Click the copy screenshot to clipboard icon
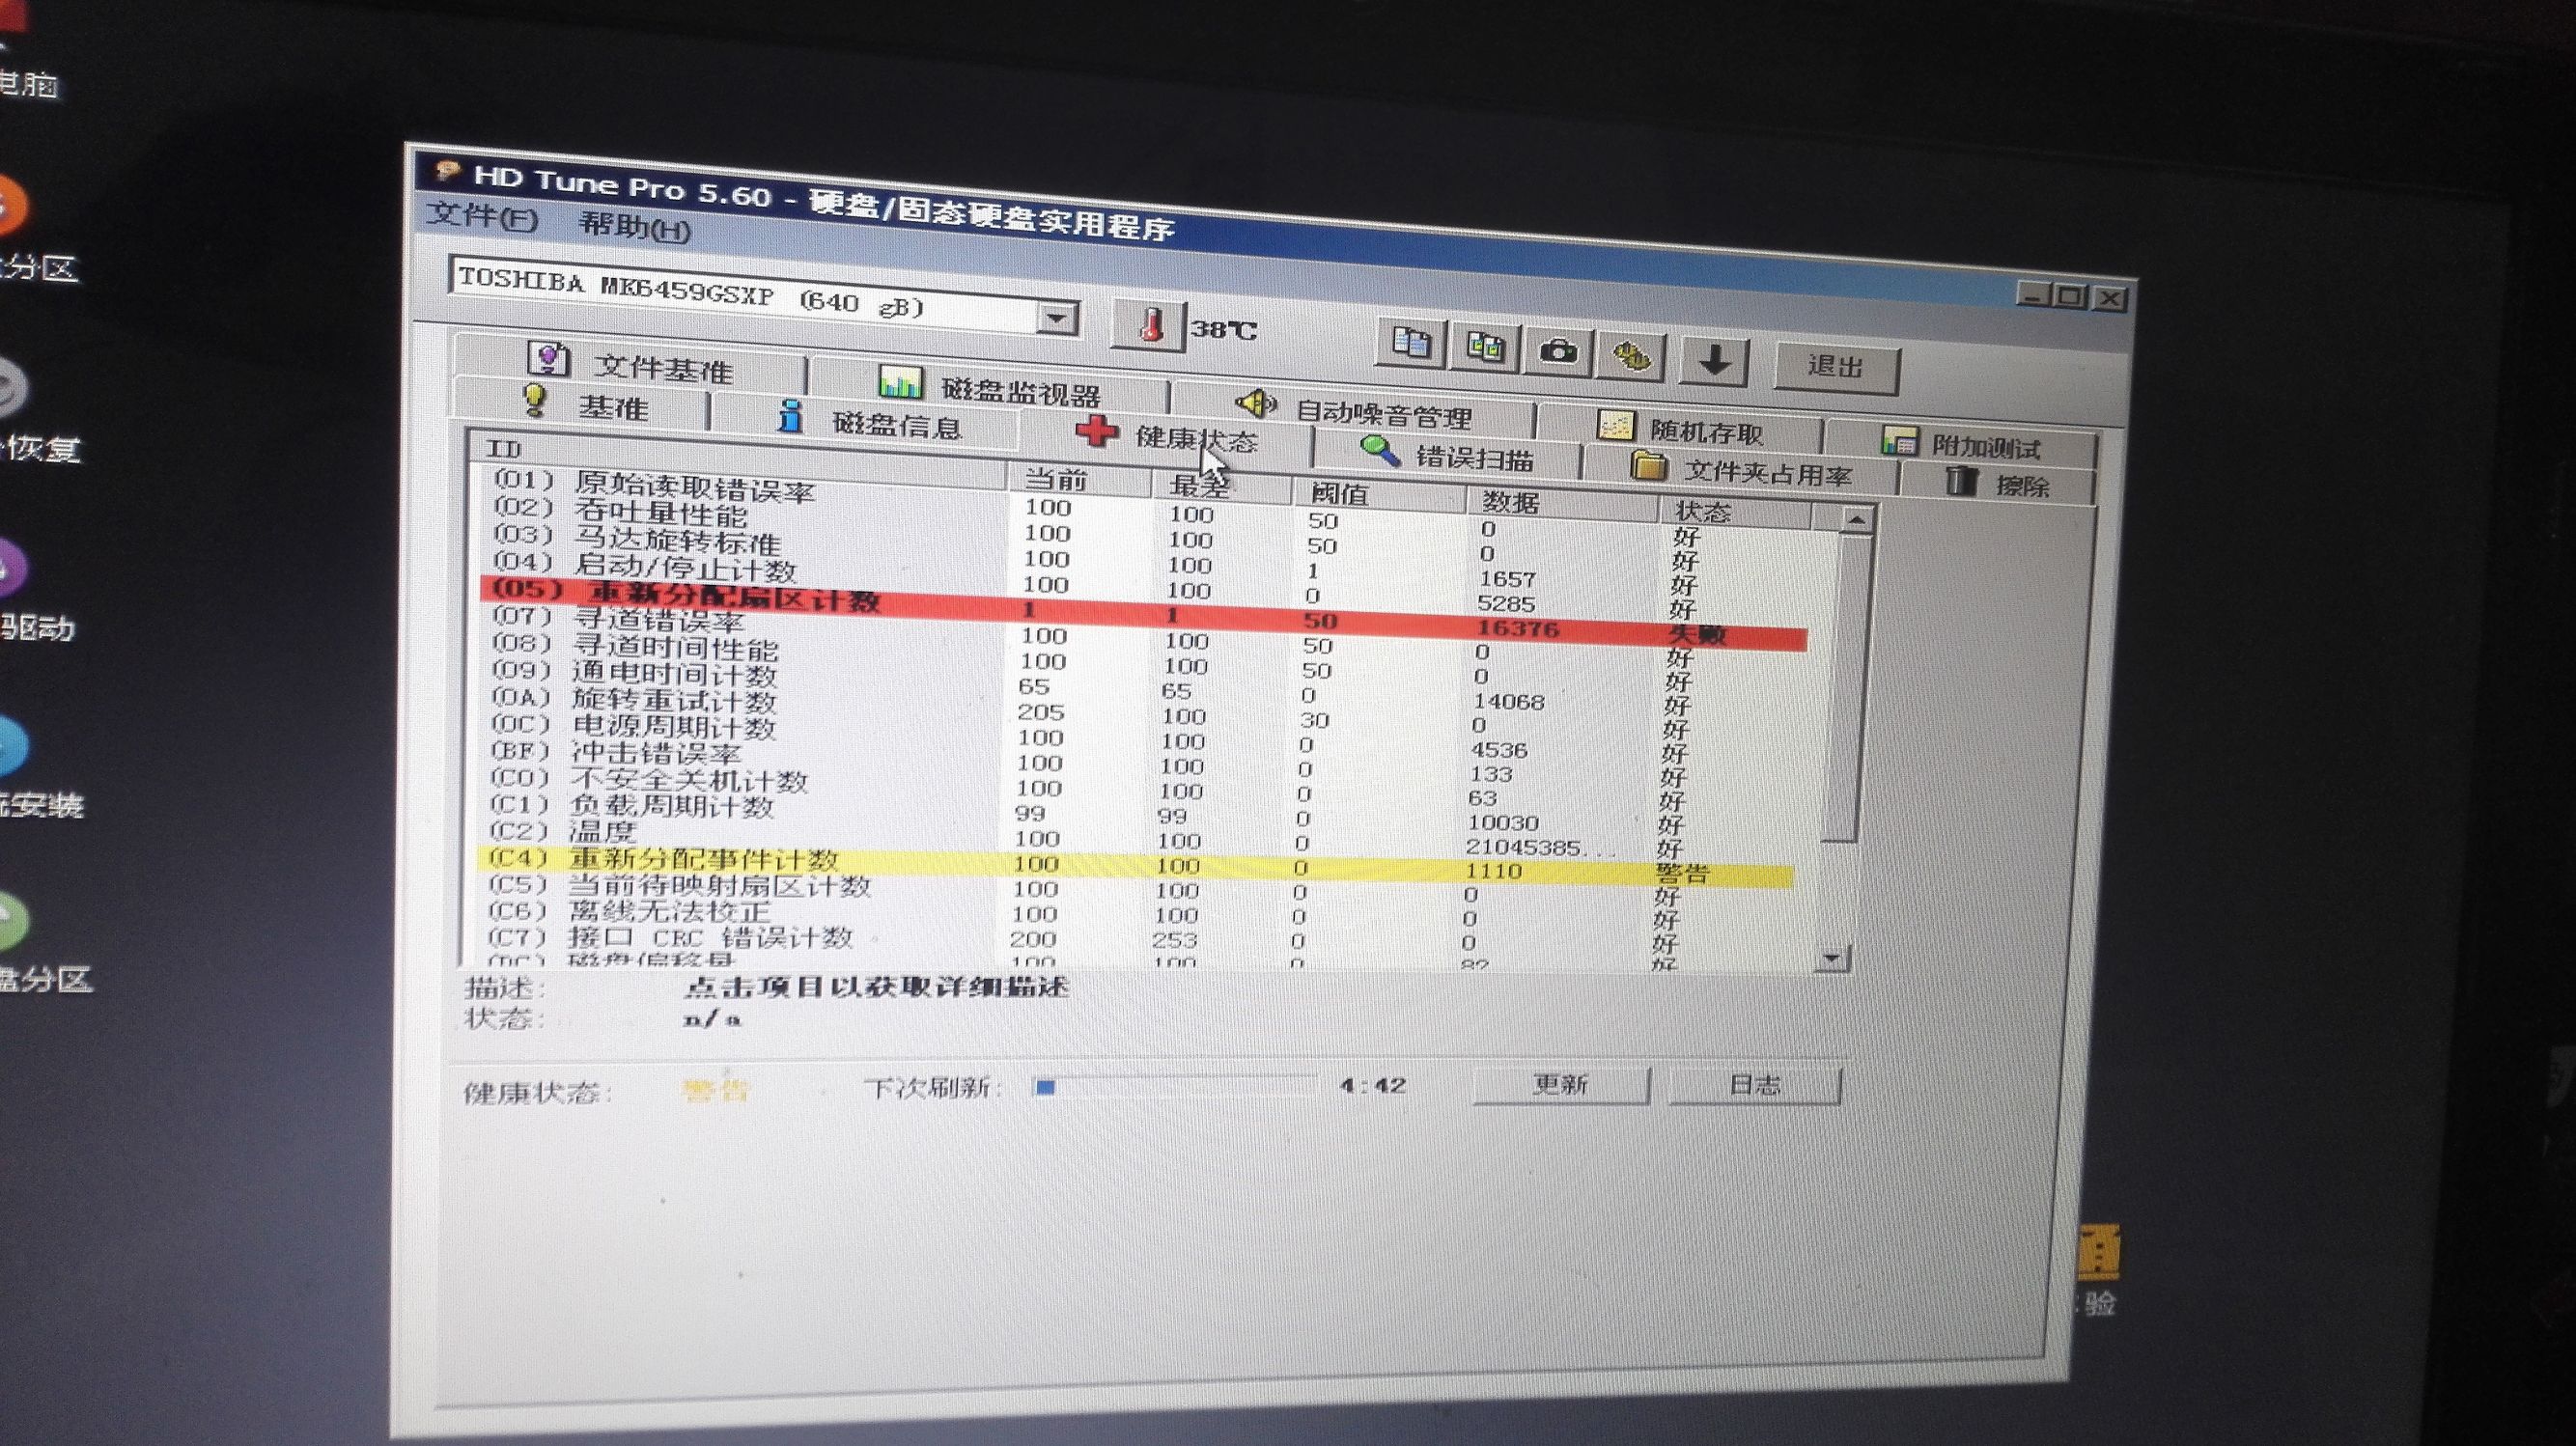The height and width of the screenshot is (1446, 2576). click(1486, 347)
